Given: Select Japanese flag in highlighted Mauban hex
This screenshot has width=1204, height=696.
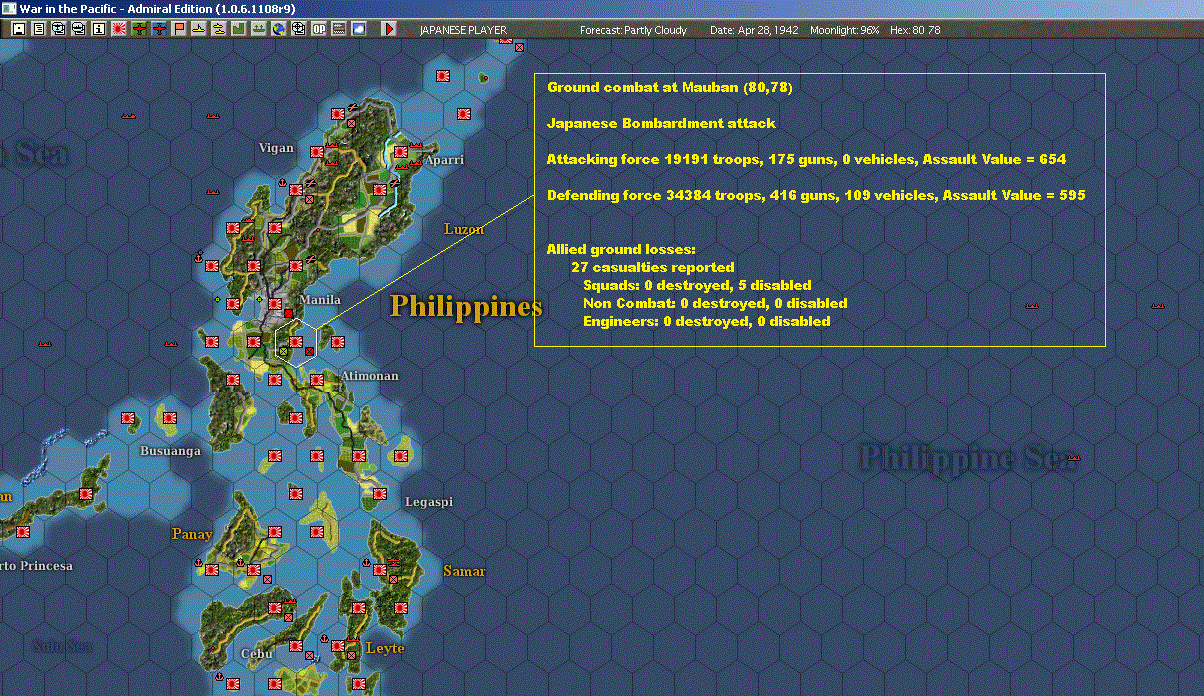Looking at the screenshot, I should 296,342.
